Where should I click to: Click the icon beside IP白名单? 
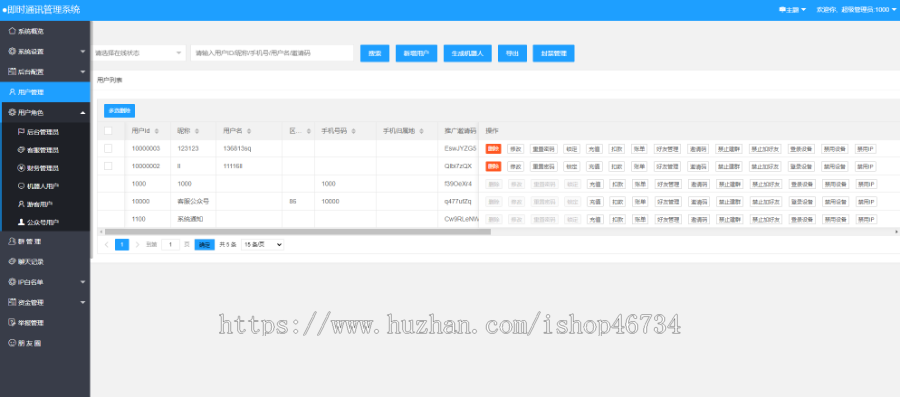[12, 282]
